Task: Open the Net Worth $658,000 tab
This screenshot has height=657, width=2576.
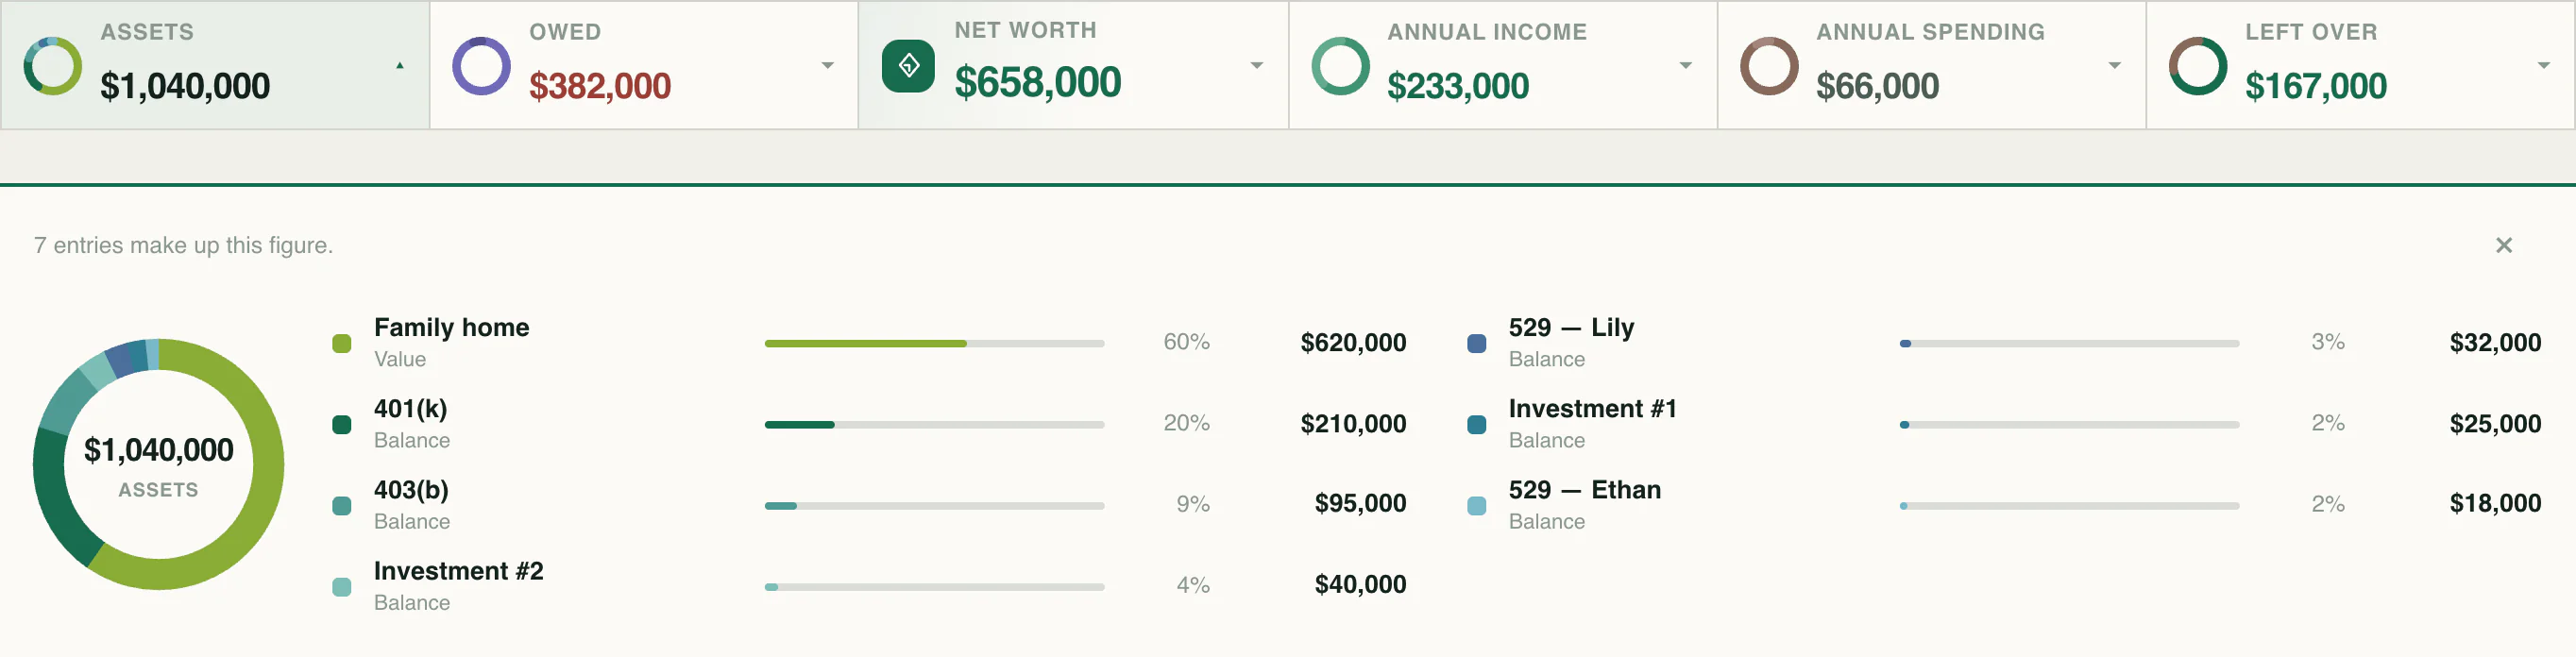Action: click(1073, 65)
